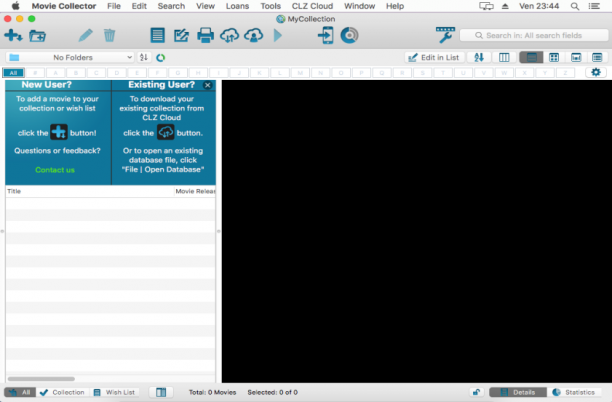The height and width of the screenshot is (402, 612).
Task: Click the Spotlight search icon
Action: tap(575, 6)
